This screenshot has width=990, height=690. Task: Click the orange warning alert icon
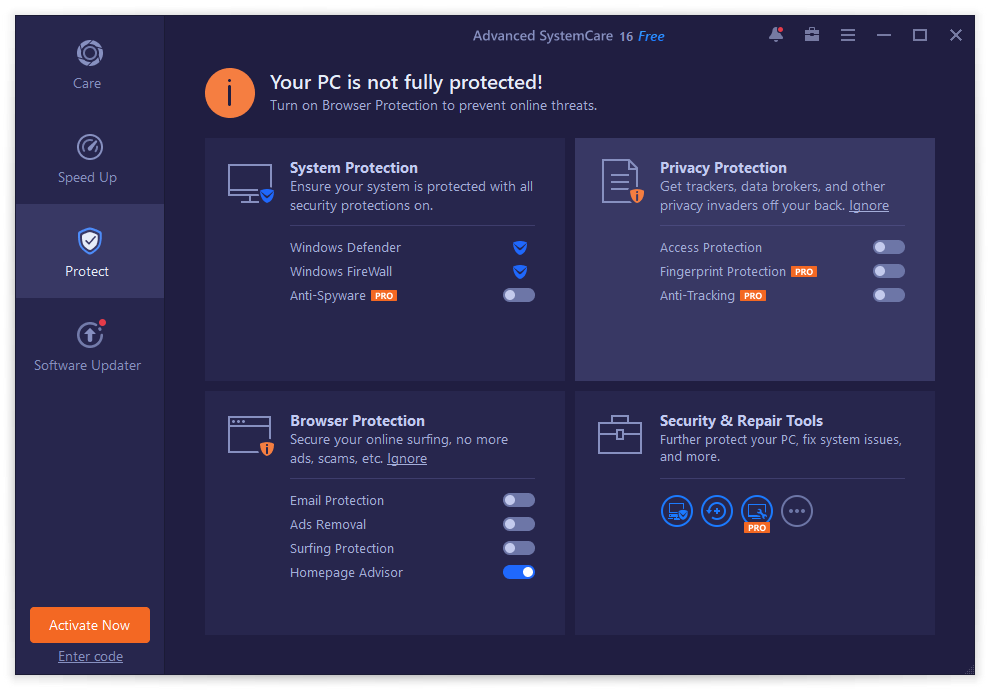[x=230, y=94]
